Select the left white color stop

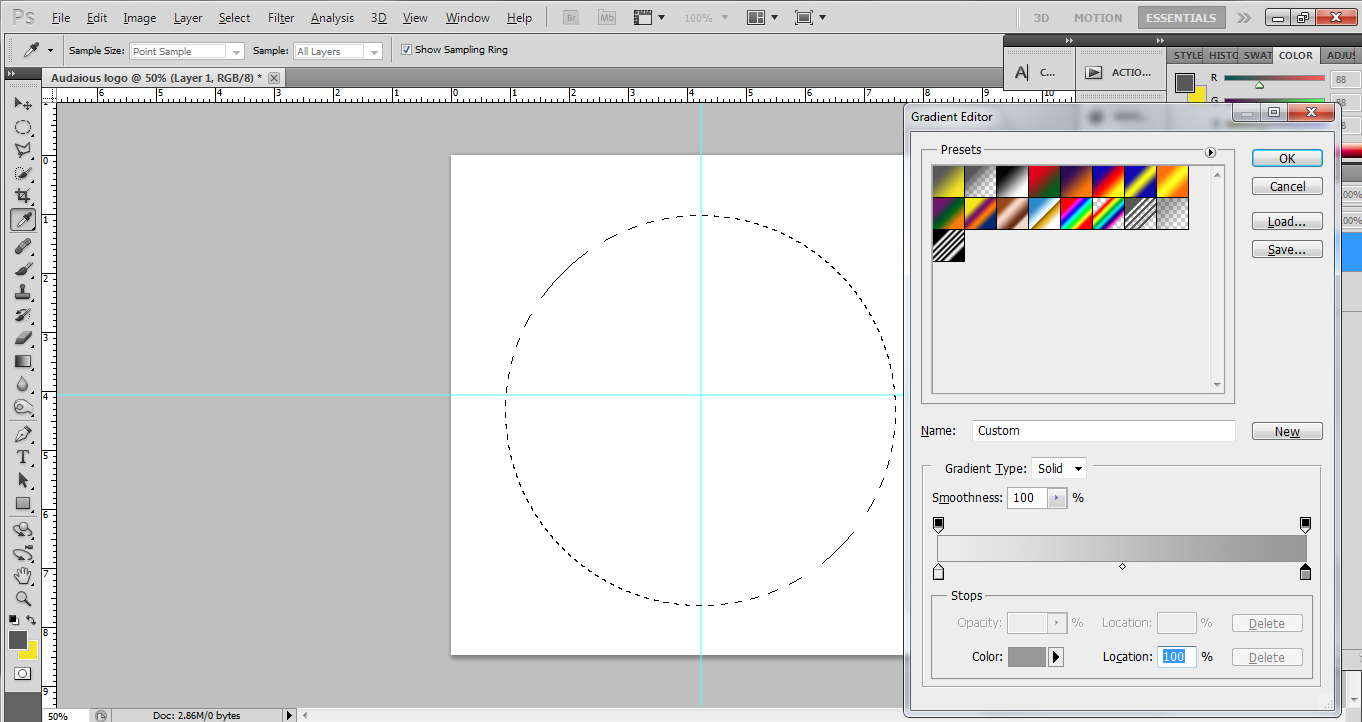(938, 572)
